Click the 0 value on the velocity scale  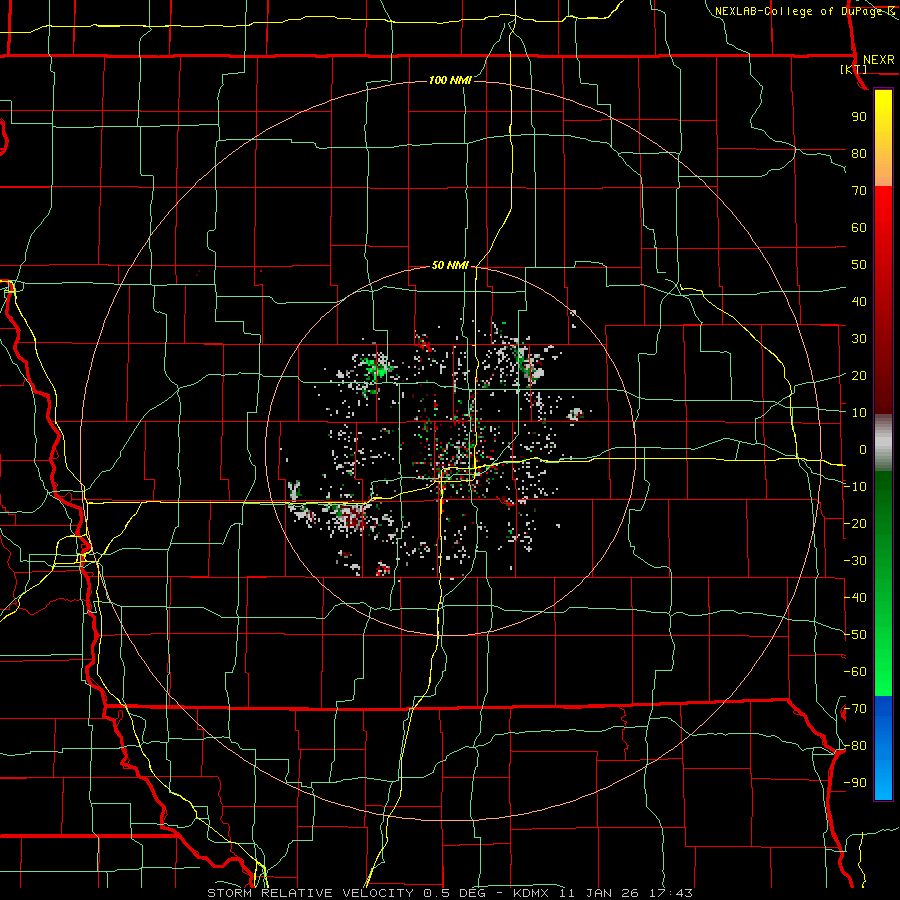[863, 449]
